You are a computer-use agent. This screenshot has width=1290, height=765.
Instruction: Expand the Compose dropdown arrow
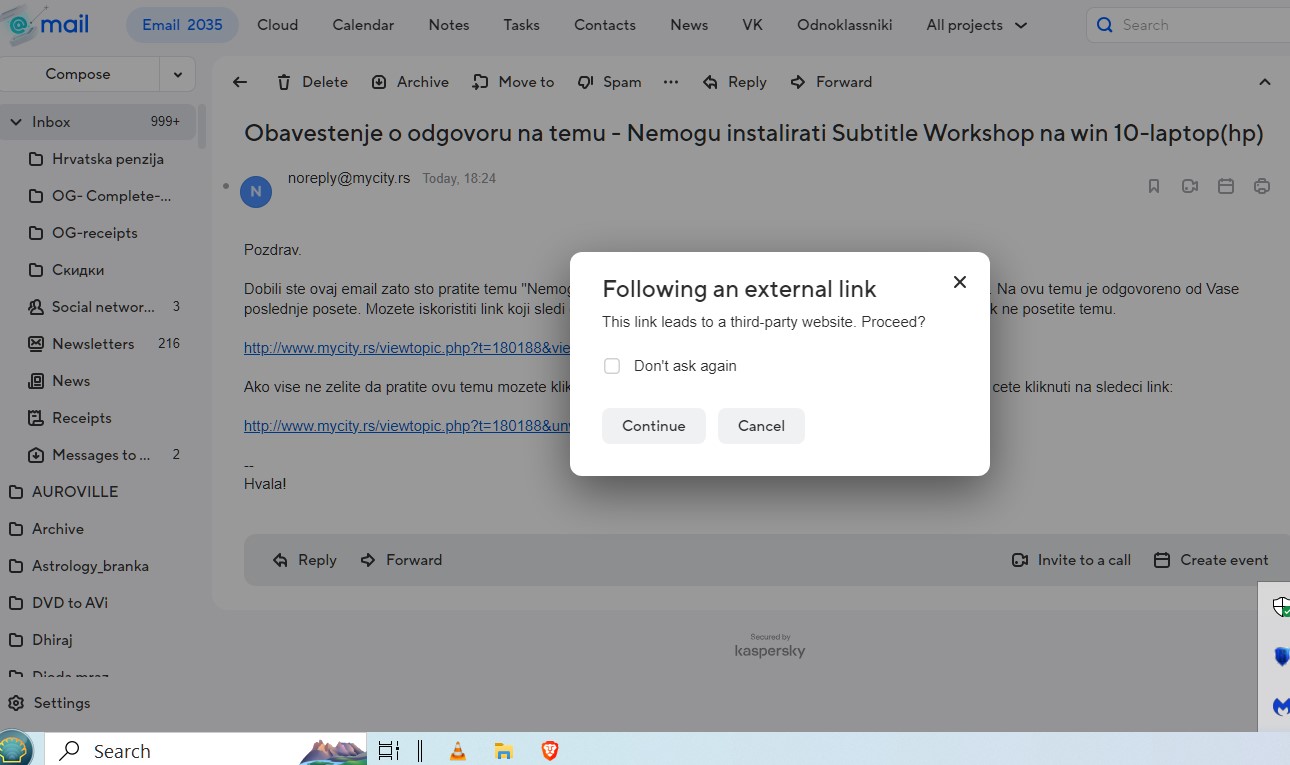tap(177, 74)
